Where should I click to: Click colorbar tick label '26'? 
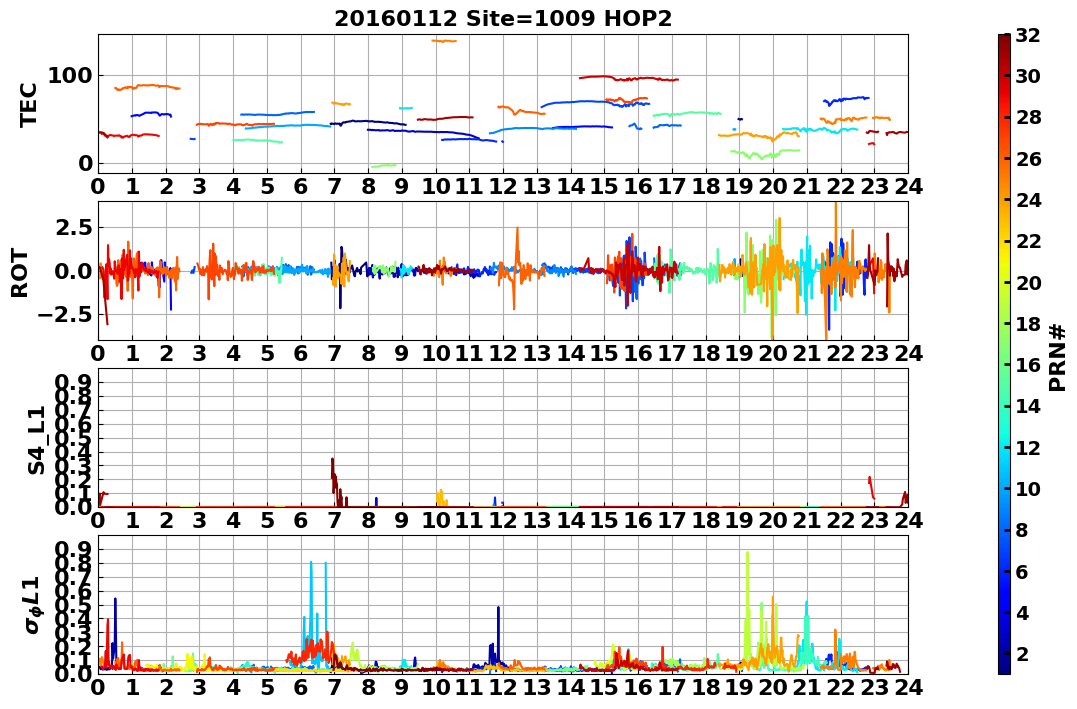(1028, 159)
